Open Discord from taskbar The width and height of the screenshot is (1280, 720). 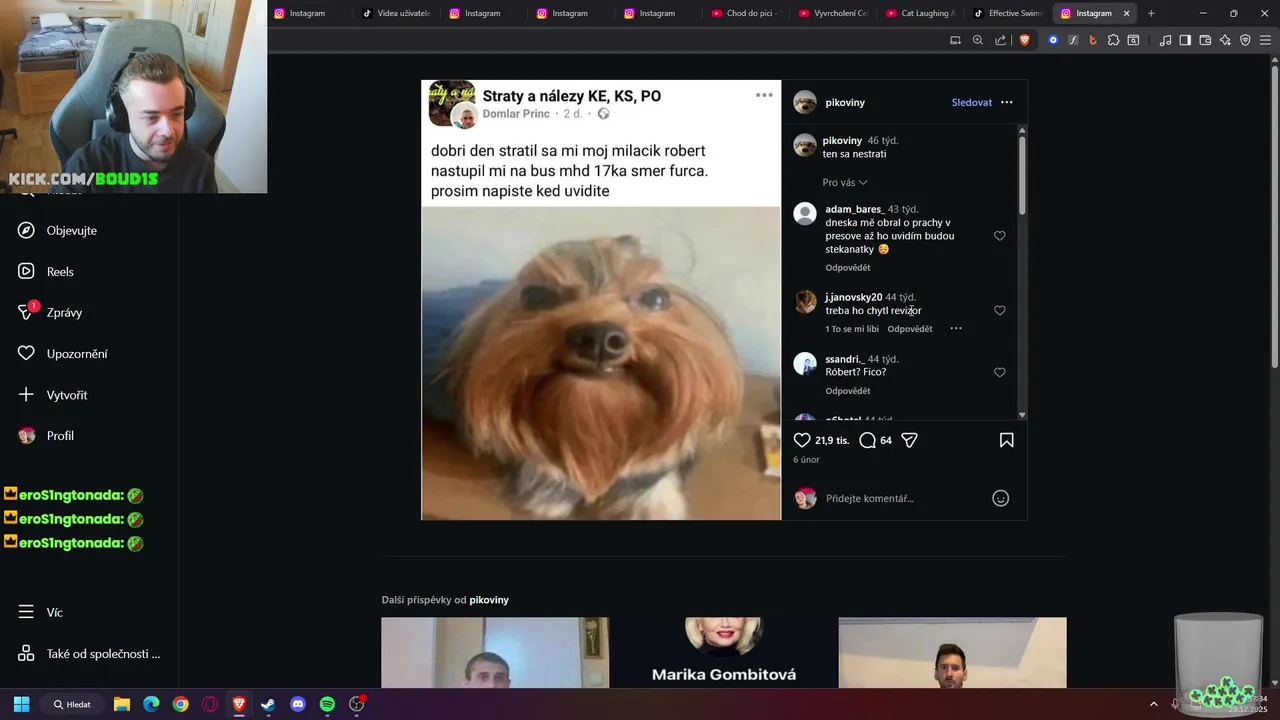coord(298,704)
